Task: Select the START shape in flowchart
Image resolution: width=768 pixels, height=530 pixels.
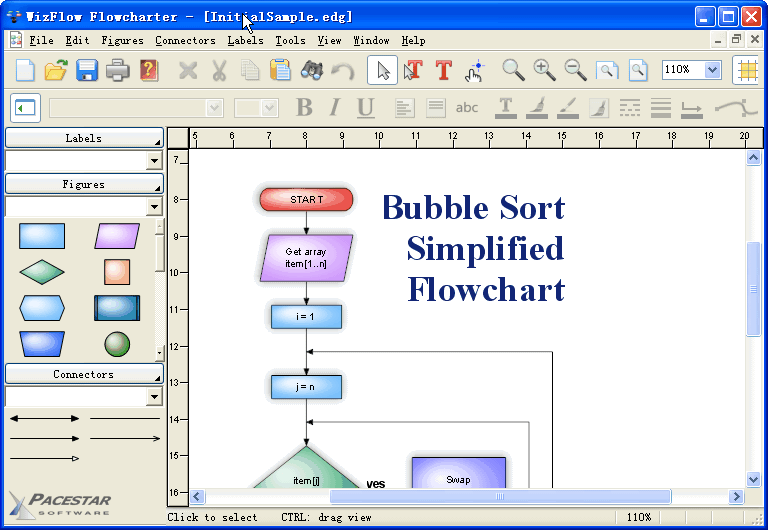Action: [x=306, y=199]
